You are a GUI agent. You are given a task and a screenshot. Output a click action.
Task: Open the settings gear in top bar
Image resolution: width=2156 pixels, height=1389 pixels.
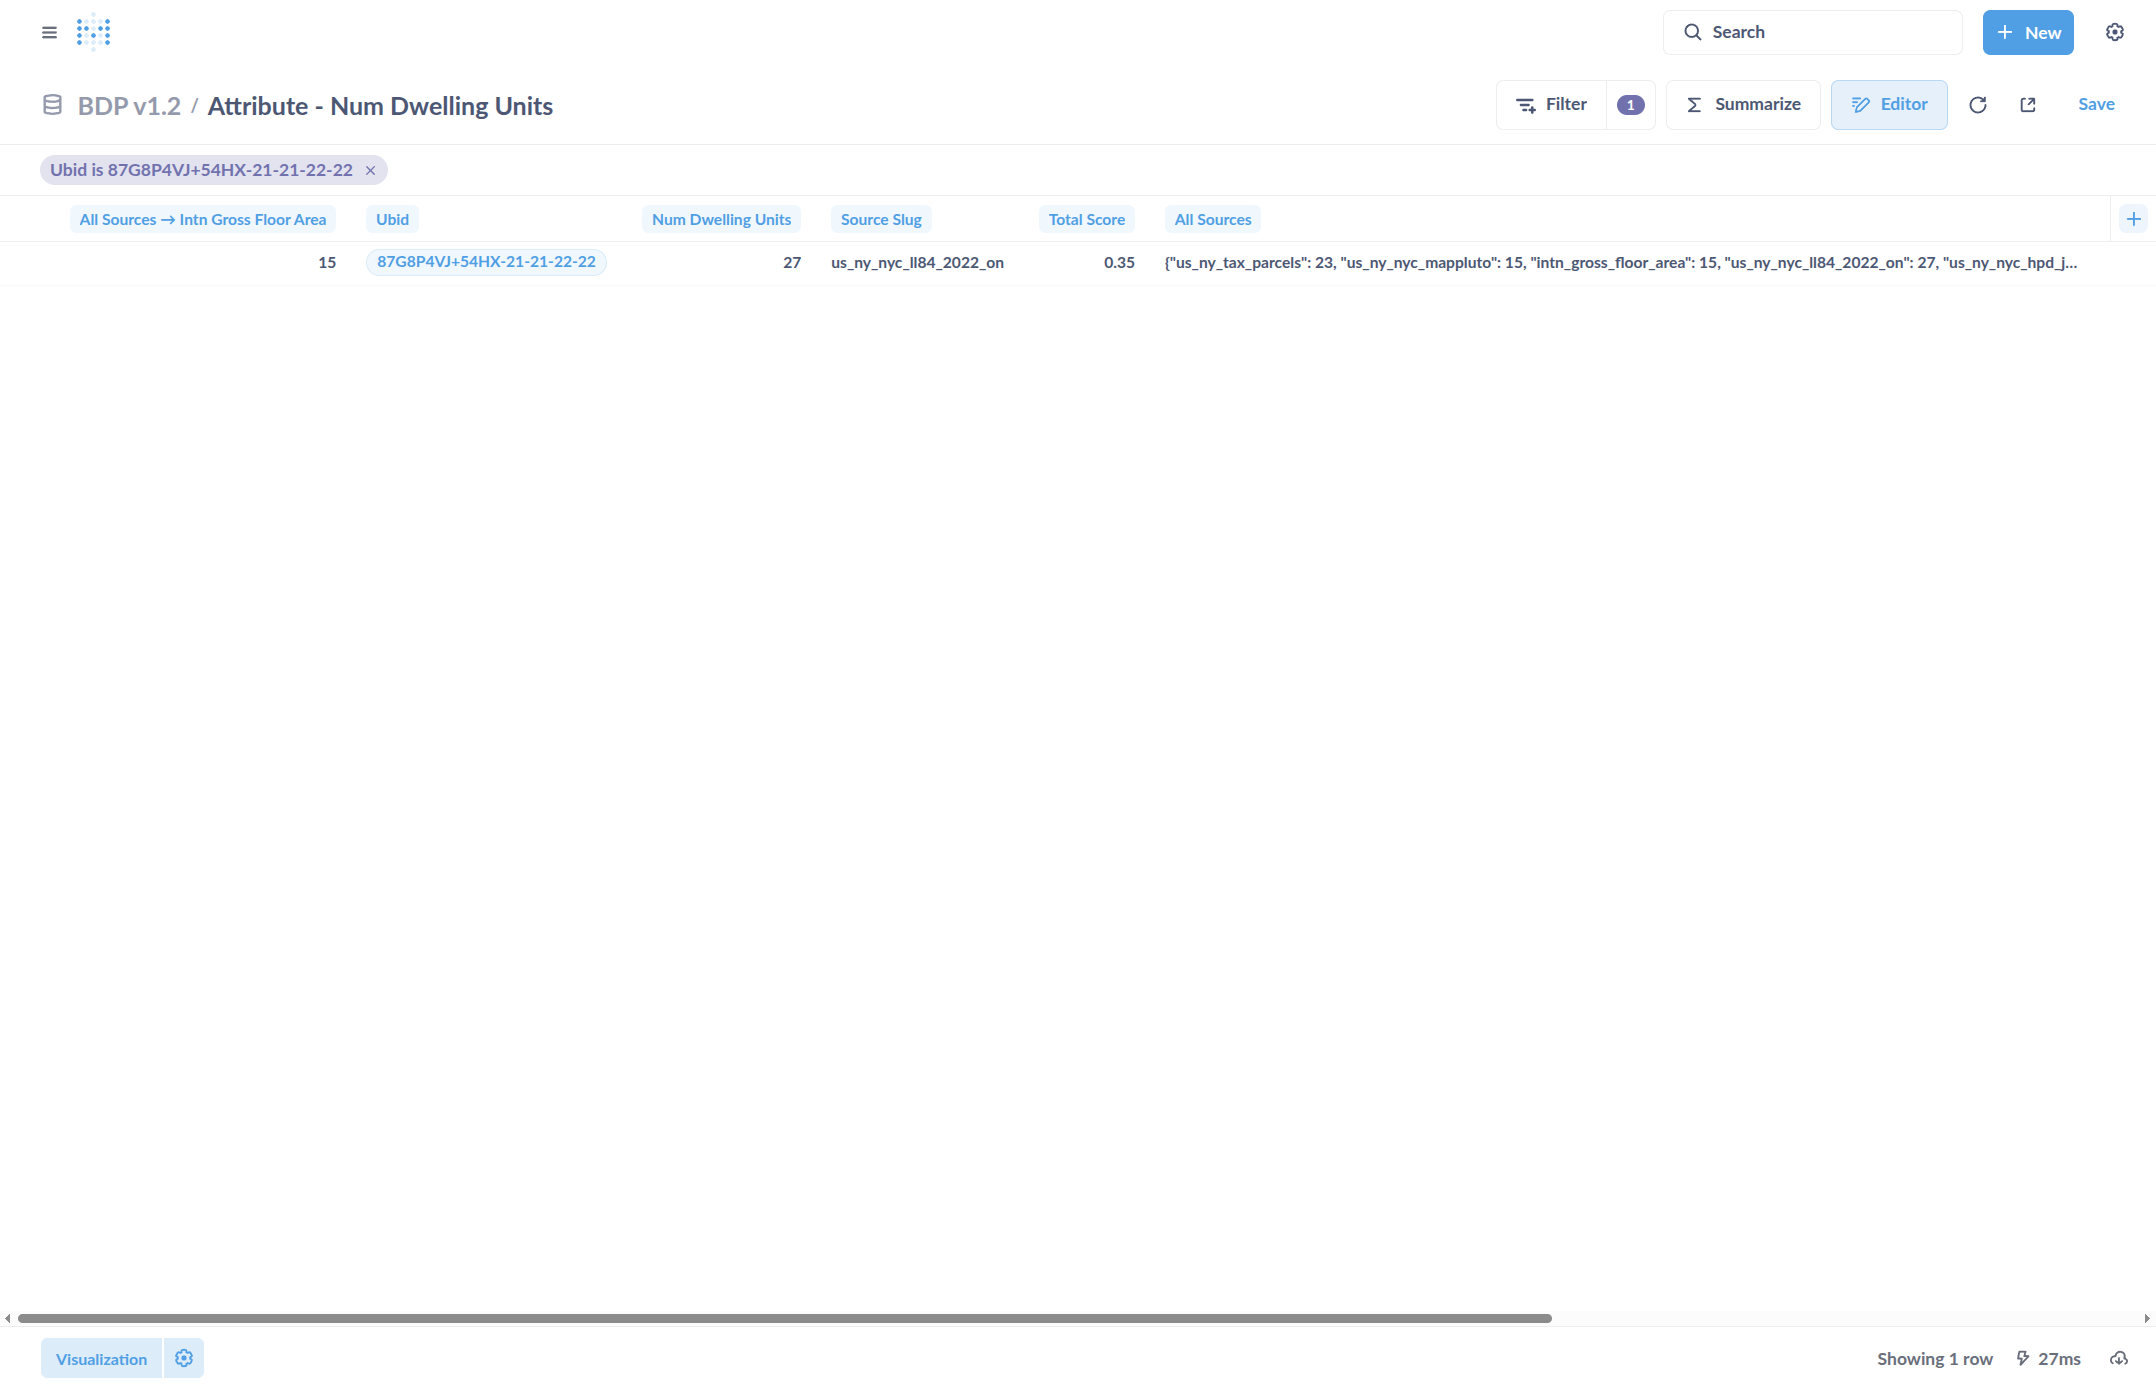(x=2114, y=32)
